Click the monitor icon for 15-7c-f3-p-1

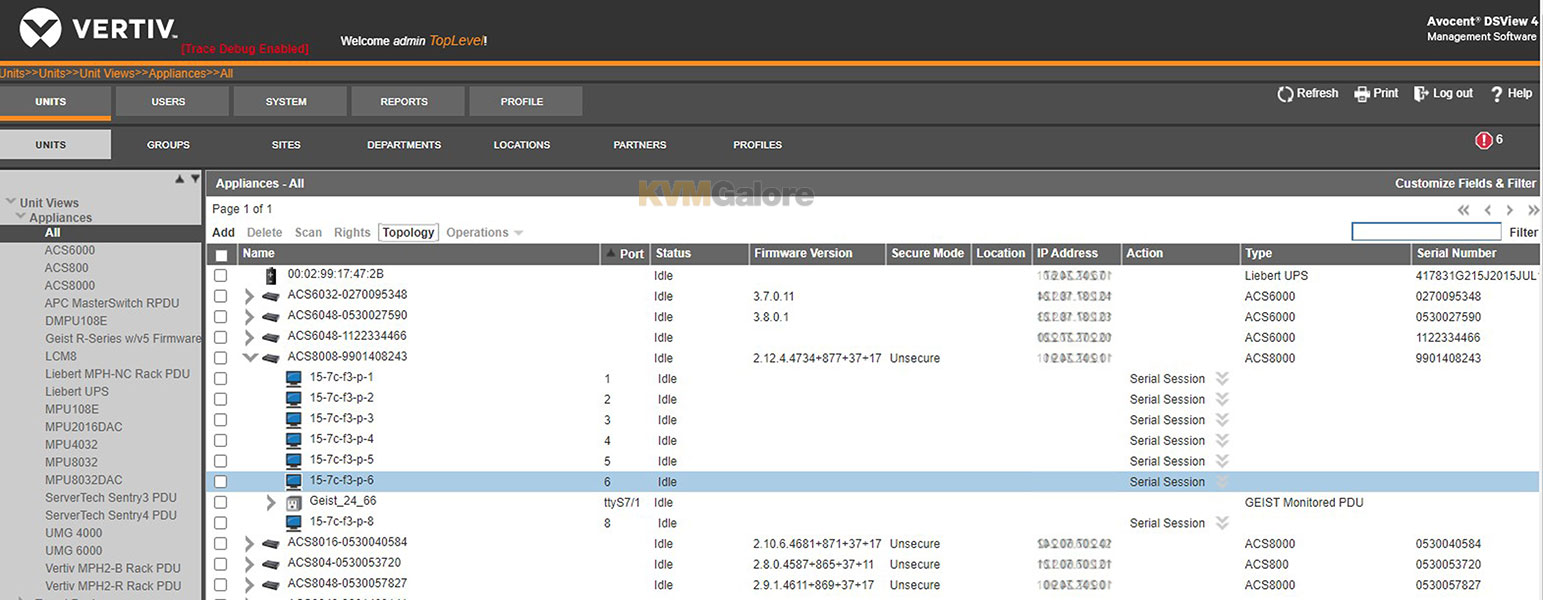click(294, 378)
